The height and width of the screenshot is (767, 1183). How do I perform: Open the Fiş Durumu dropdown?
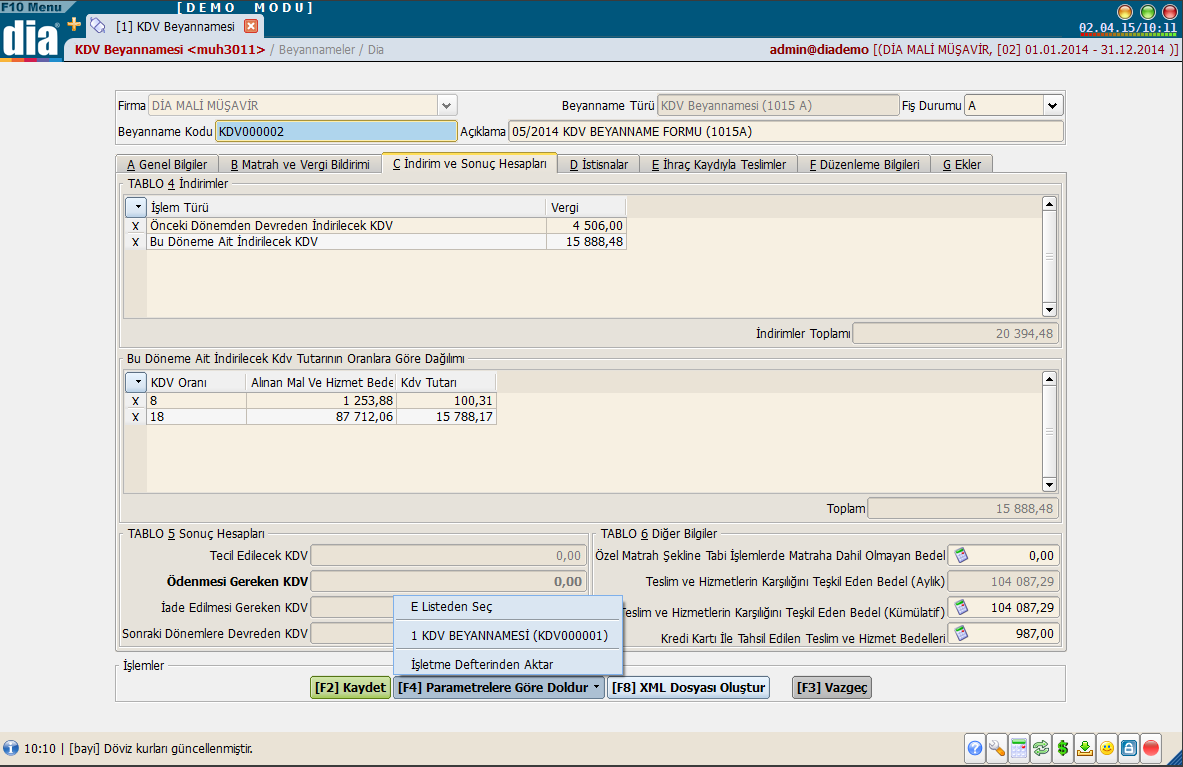click(x=1052, y=106)
